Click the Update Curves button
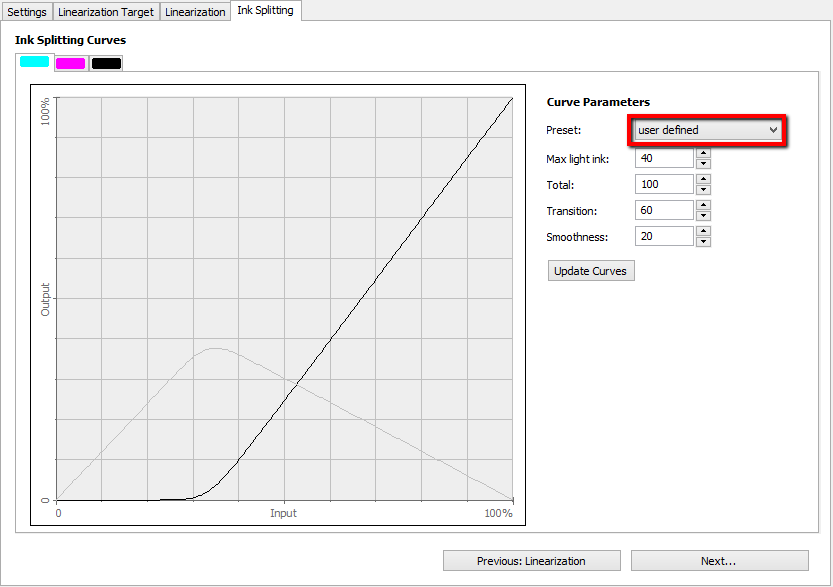The width and height of the screenshot is (833, 587). click(591, 271)
